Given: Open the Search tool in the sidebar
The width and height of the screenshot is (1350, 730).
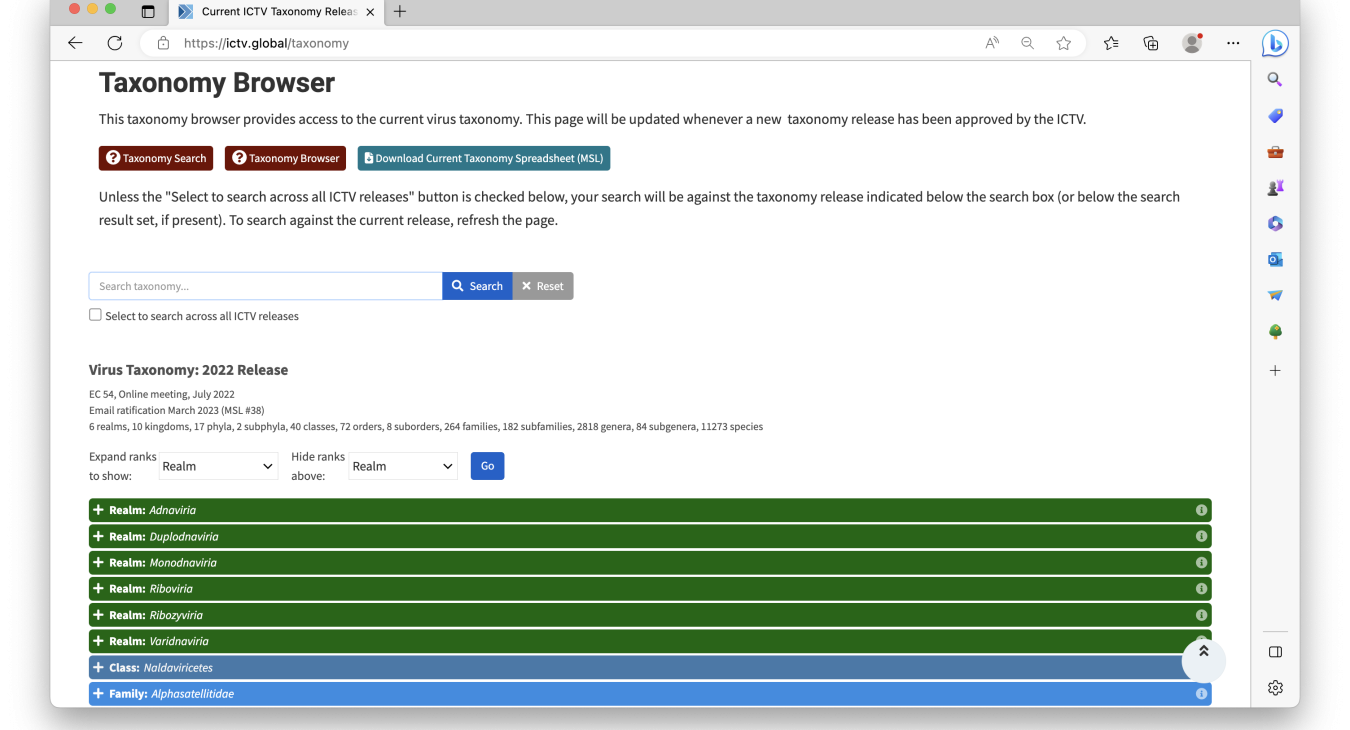Looking at the screenshot, I should [1274, 79].
